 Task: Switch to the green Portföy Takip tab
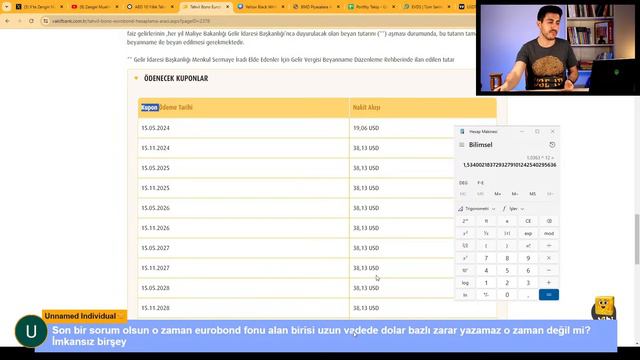371,7
